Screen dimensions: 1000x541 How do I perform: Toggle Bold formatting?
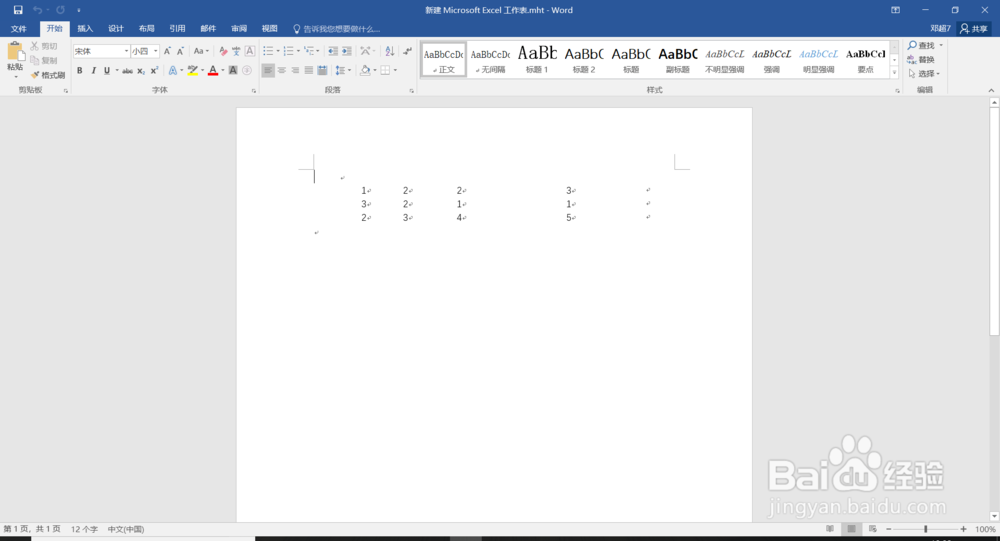pyautogui.click(x=80, y=71)
